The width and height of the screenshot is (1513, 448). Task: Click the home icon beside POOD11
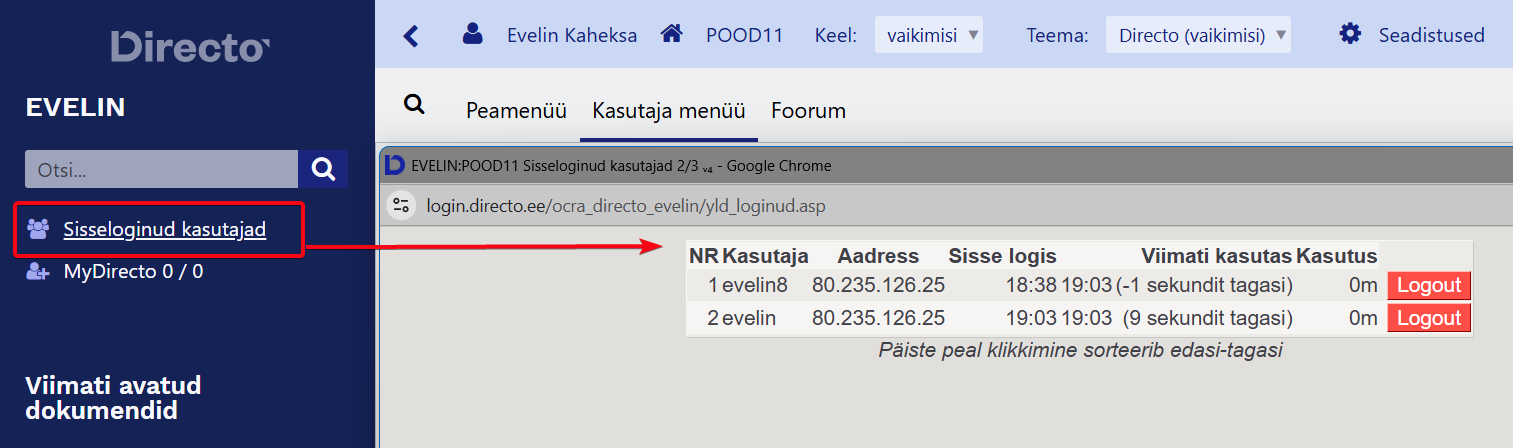(672, 34)
